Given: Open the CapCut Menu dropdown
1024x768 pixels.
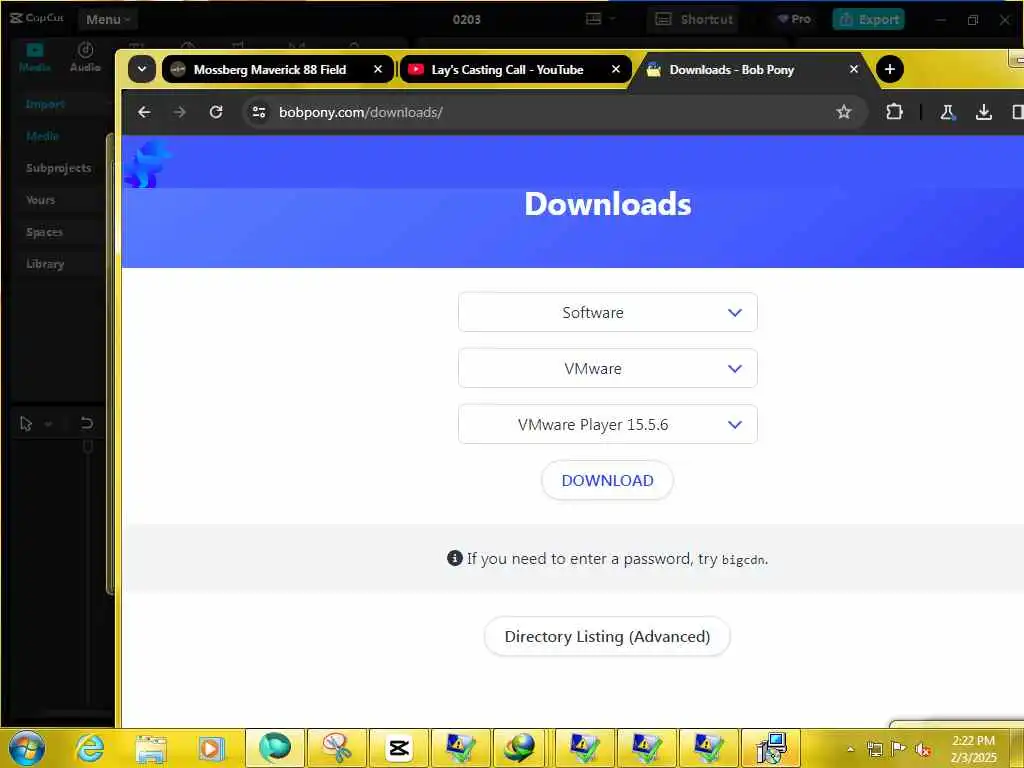Looking at the screenshot, I should [x=108, y=20].
